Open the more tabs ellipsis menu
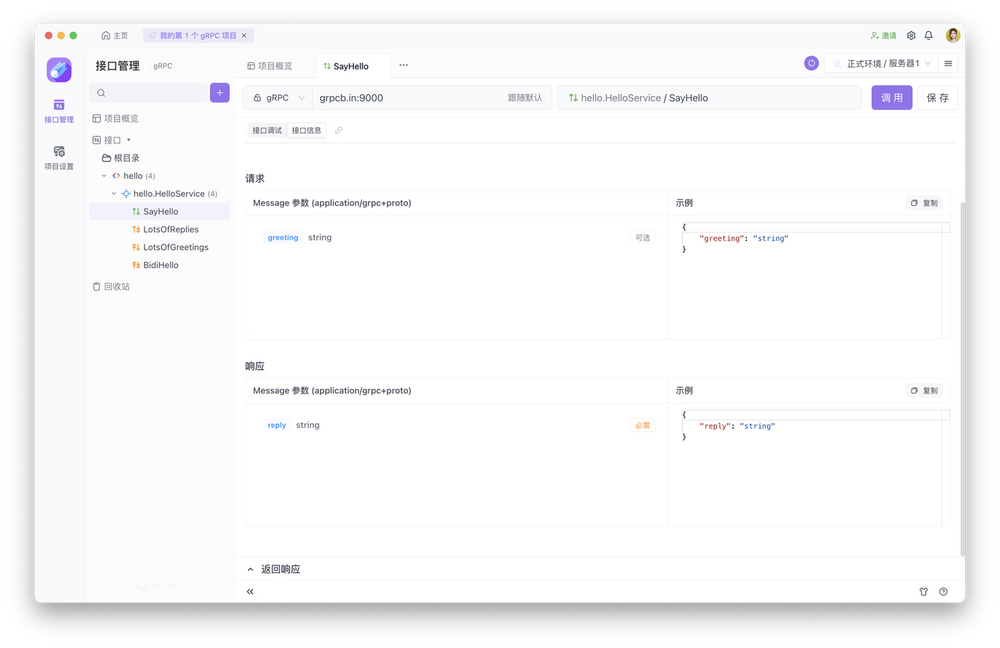1000x648 pixels. pyautogui.click(x=404, y=65)
